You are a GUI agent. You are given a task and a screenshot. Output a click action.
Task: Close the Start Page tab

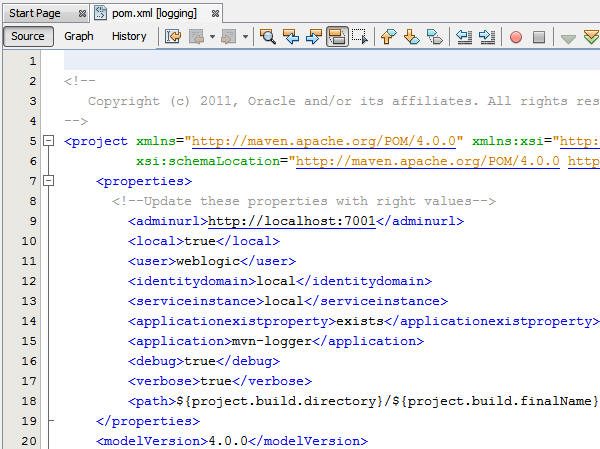click(x=82, y=14)
